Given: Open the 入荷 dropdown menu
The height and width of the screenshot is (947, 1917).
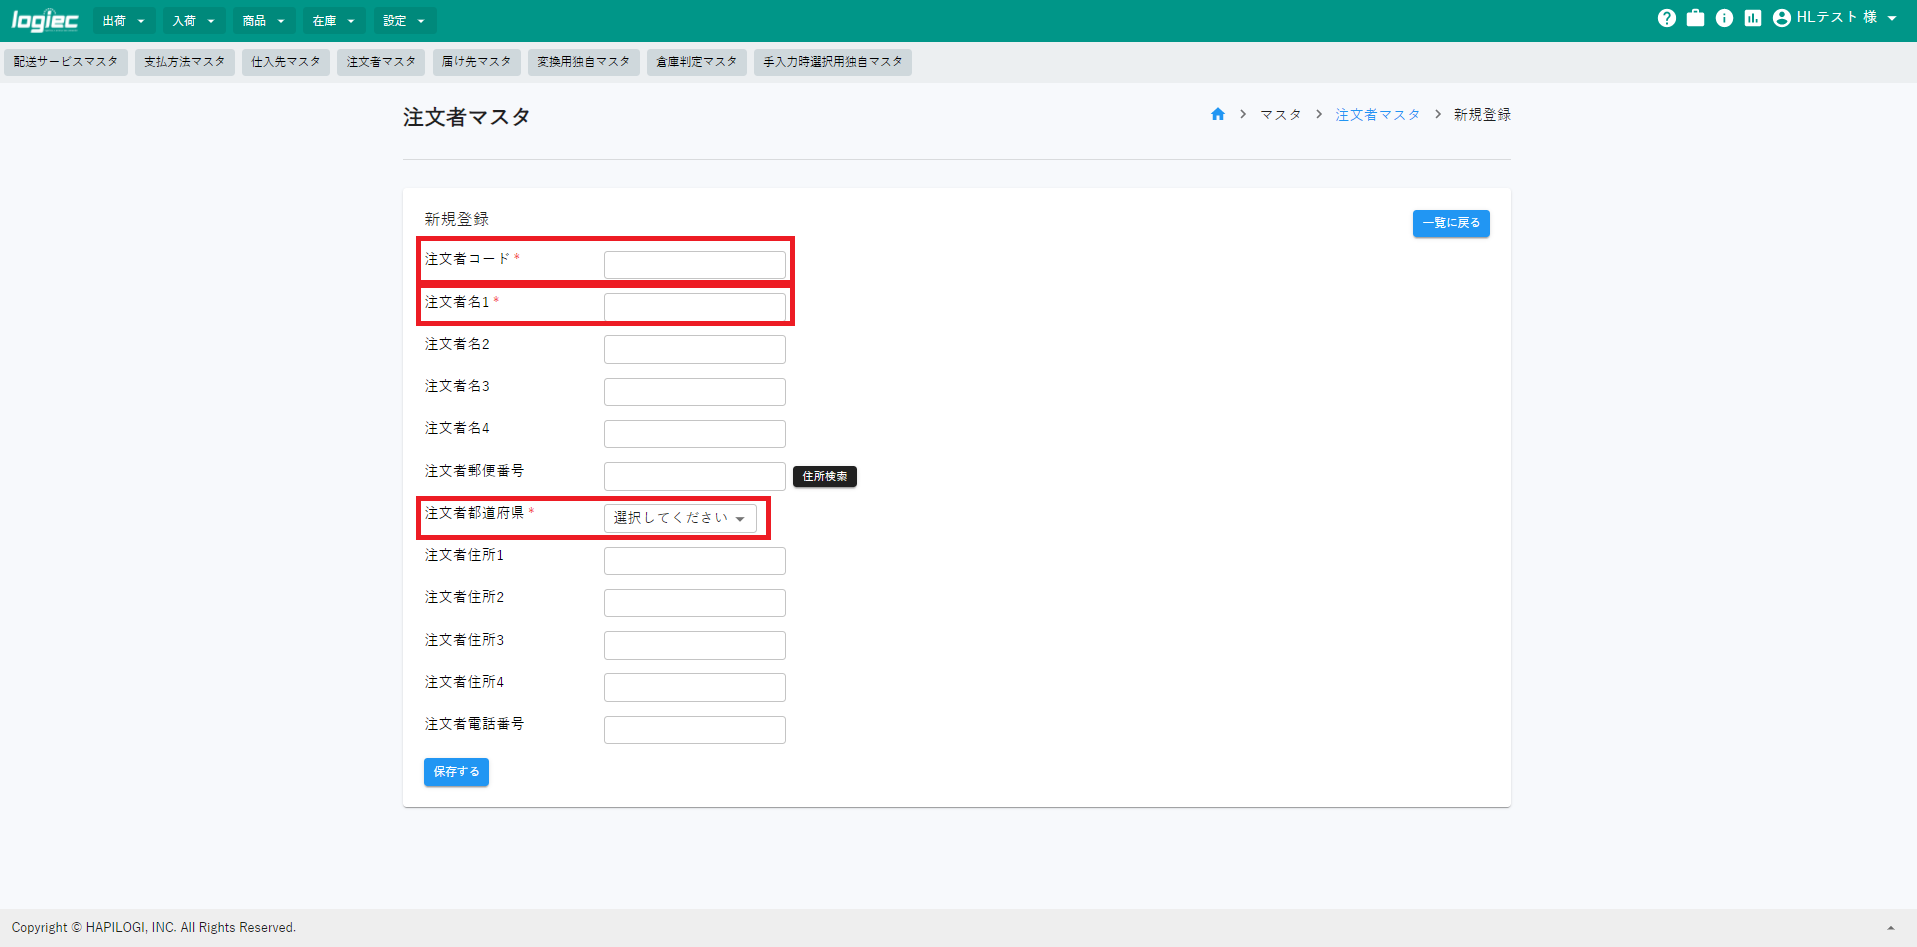Looking at the screenshot, I should (x=194, y=21).
